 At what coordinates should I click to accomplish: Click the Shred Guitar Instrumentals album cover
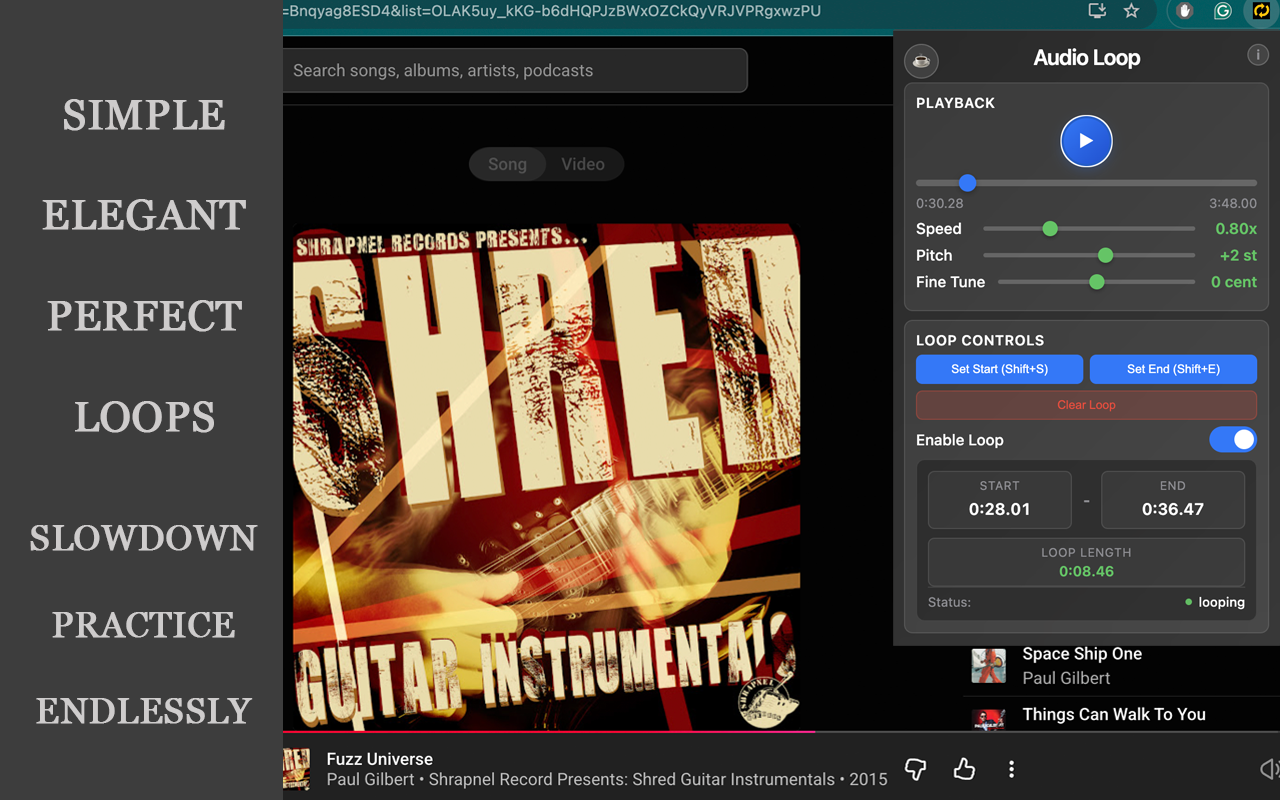546,477
